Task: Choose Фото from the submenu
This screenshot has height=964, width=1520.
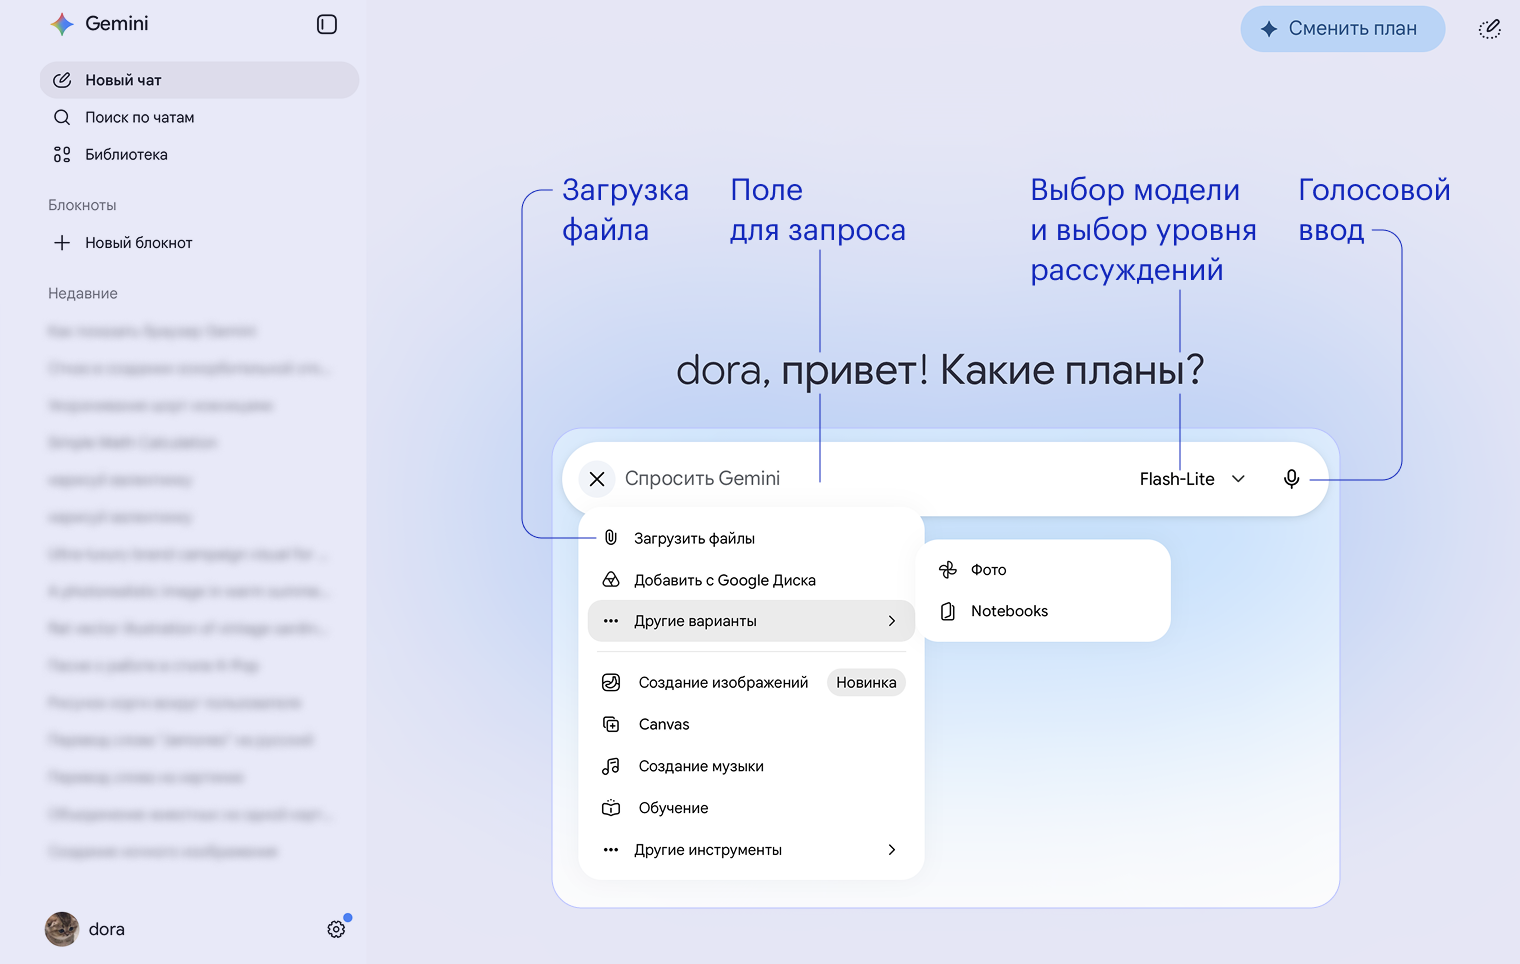Action: coord(1043,570)
